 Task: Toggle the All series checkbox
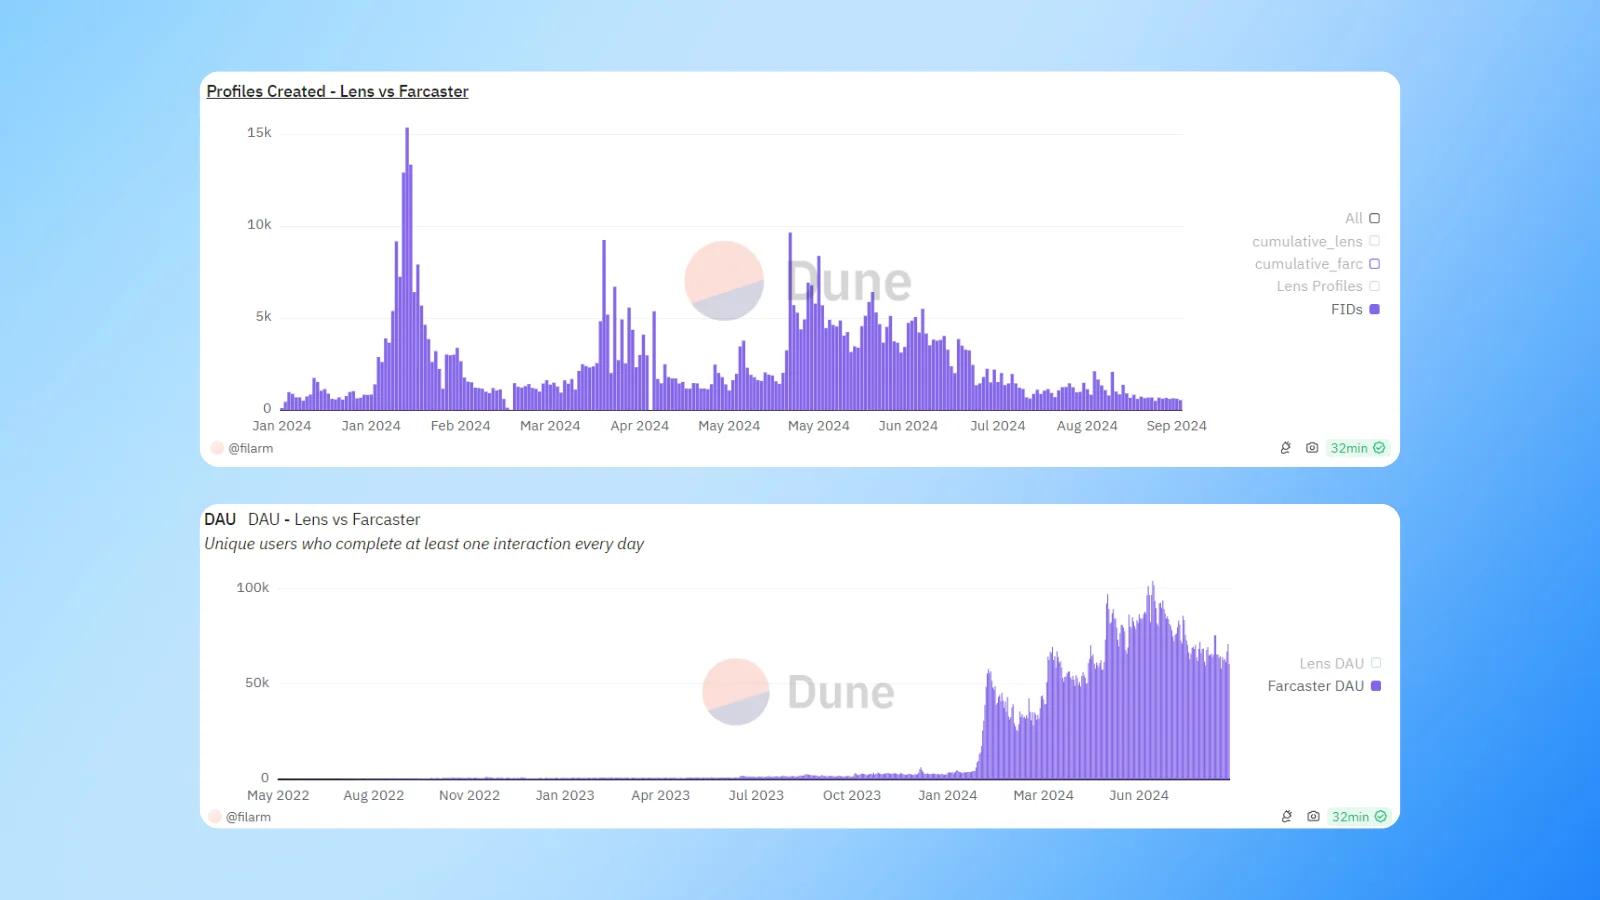pyautogui.click(x=1374, y=218)
